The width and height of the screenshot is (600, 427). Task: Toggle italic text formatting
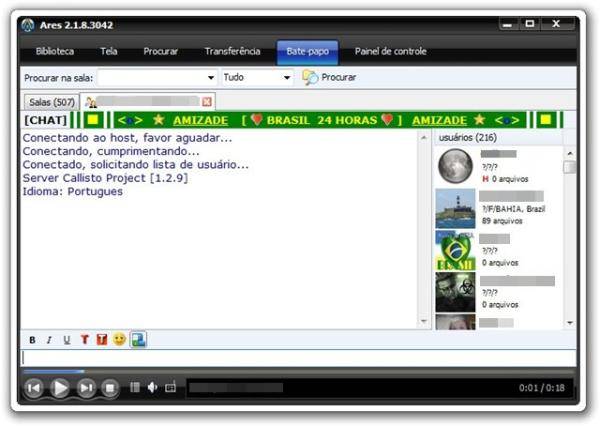pyautogui.click(x=49, y=340)
